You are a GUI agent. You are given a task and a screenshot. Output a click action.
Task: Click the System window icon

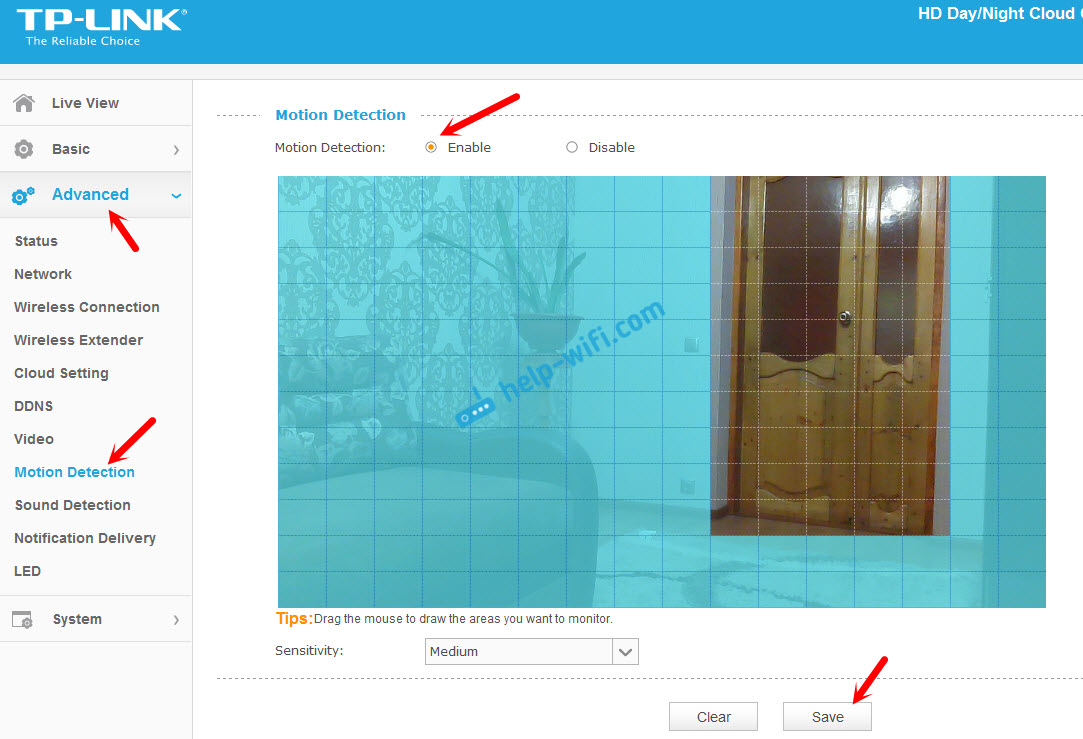23,620
